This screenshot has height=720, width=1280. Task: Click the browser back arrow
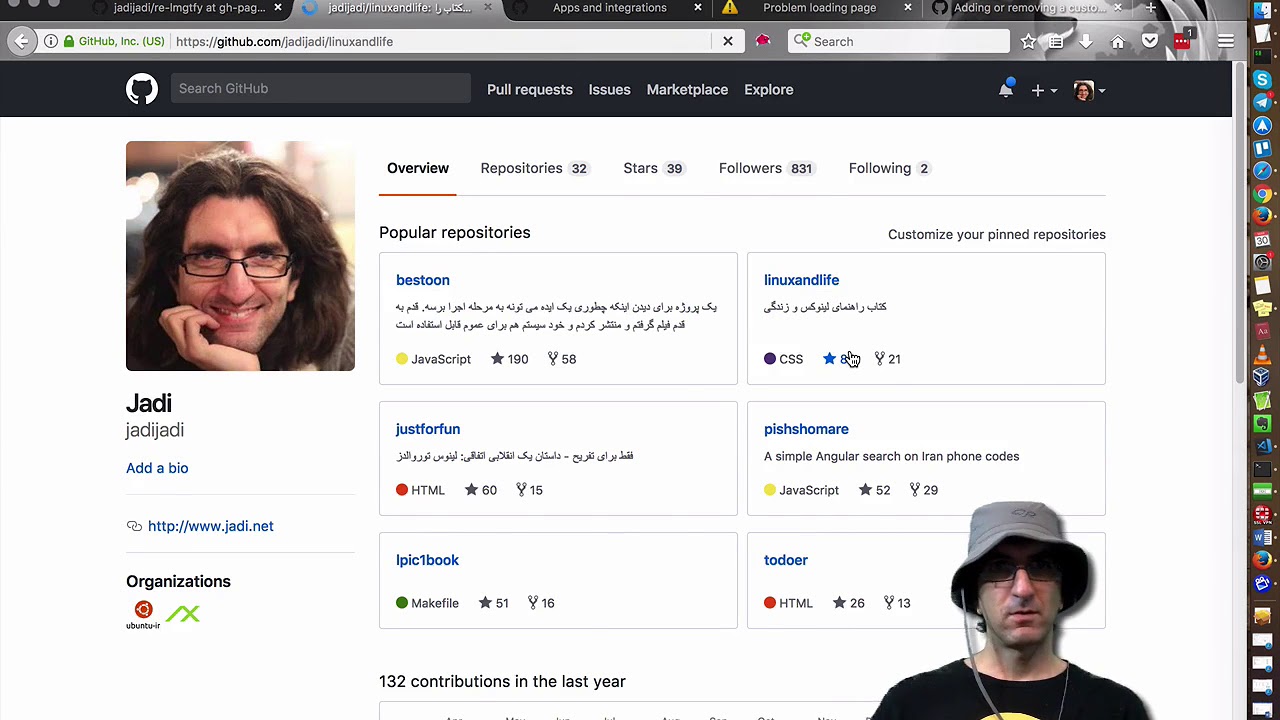pos(22,41)
